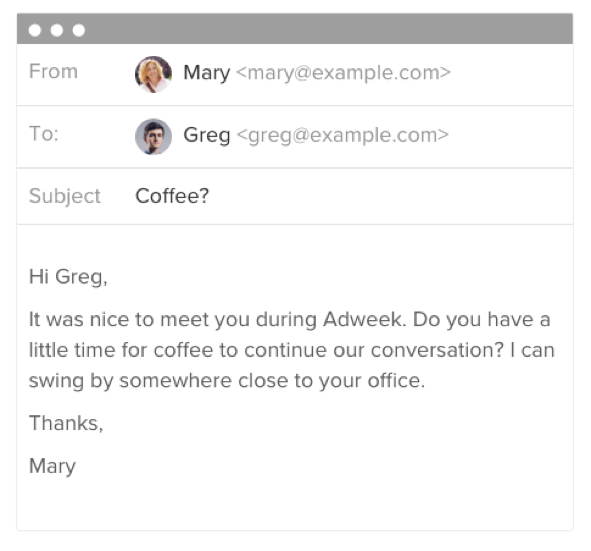Image resolution: width=591 pixels, height=551 pixels.
Task: Open Mary's profile photo avatar
Action: click(x=153, y=74)
